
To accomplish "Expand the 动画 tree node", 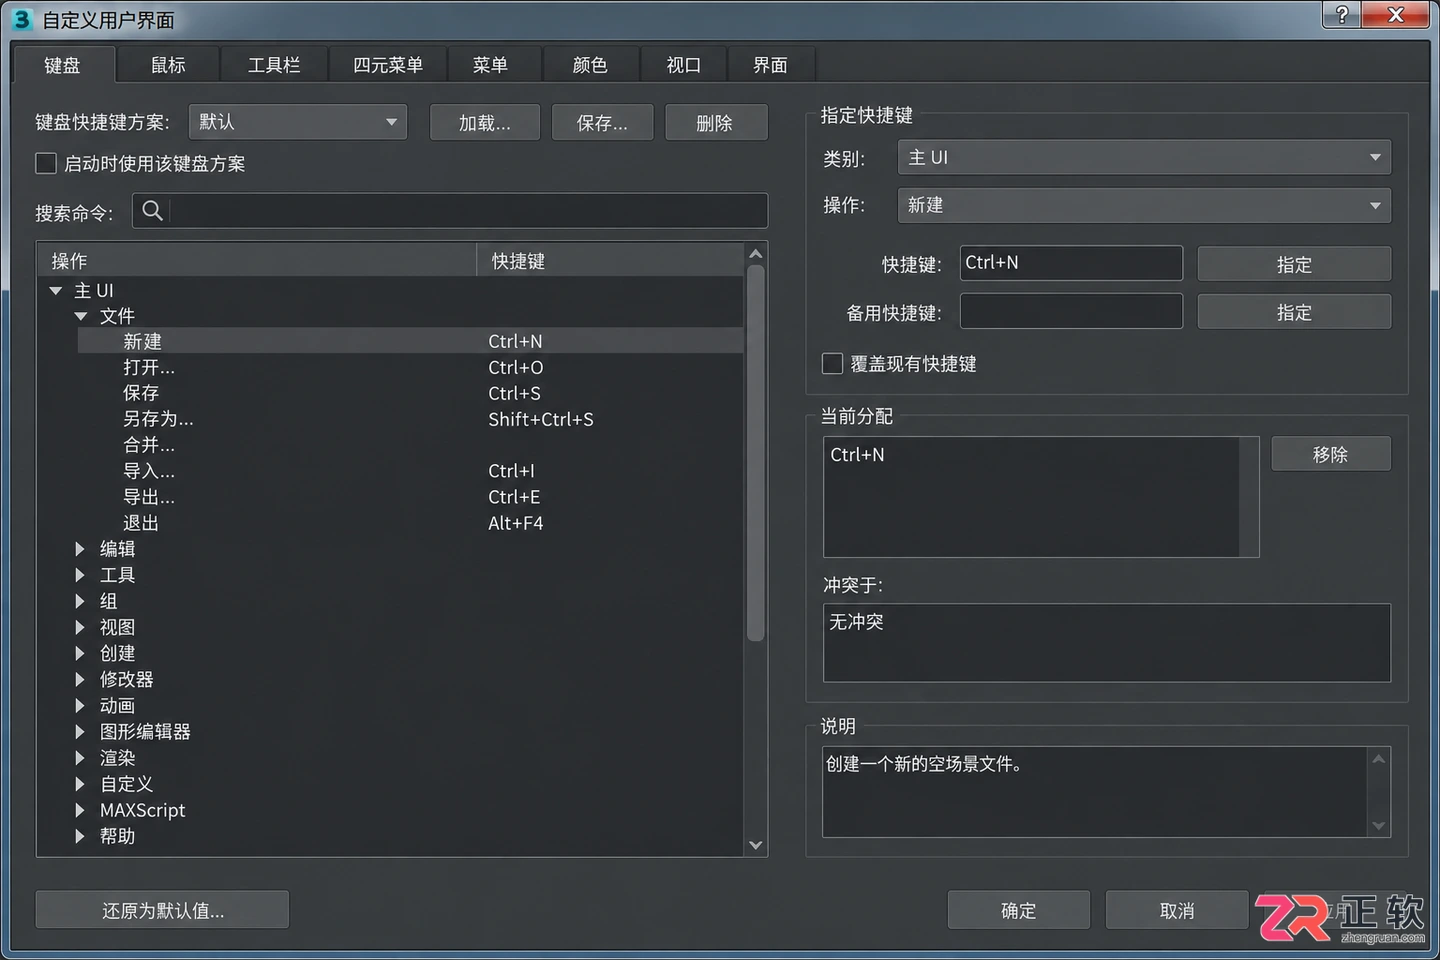I will tap(80, 705).
